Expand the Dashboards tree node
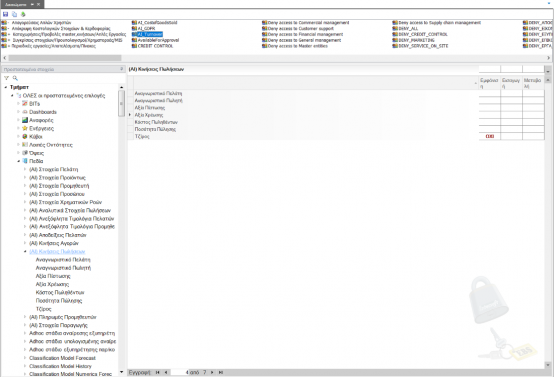The width and height of the screenshot is (554, 377). (x=18, y=112)
